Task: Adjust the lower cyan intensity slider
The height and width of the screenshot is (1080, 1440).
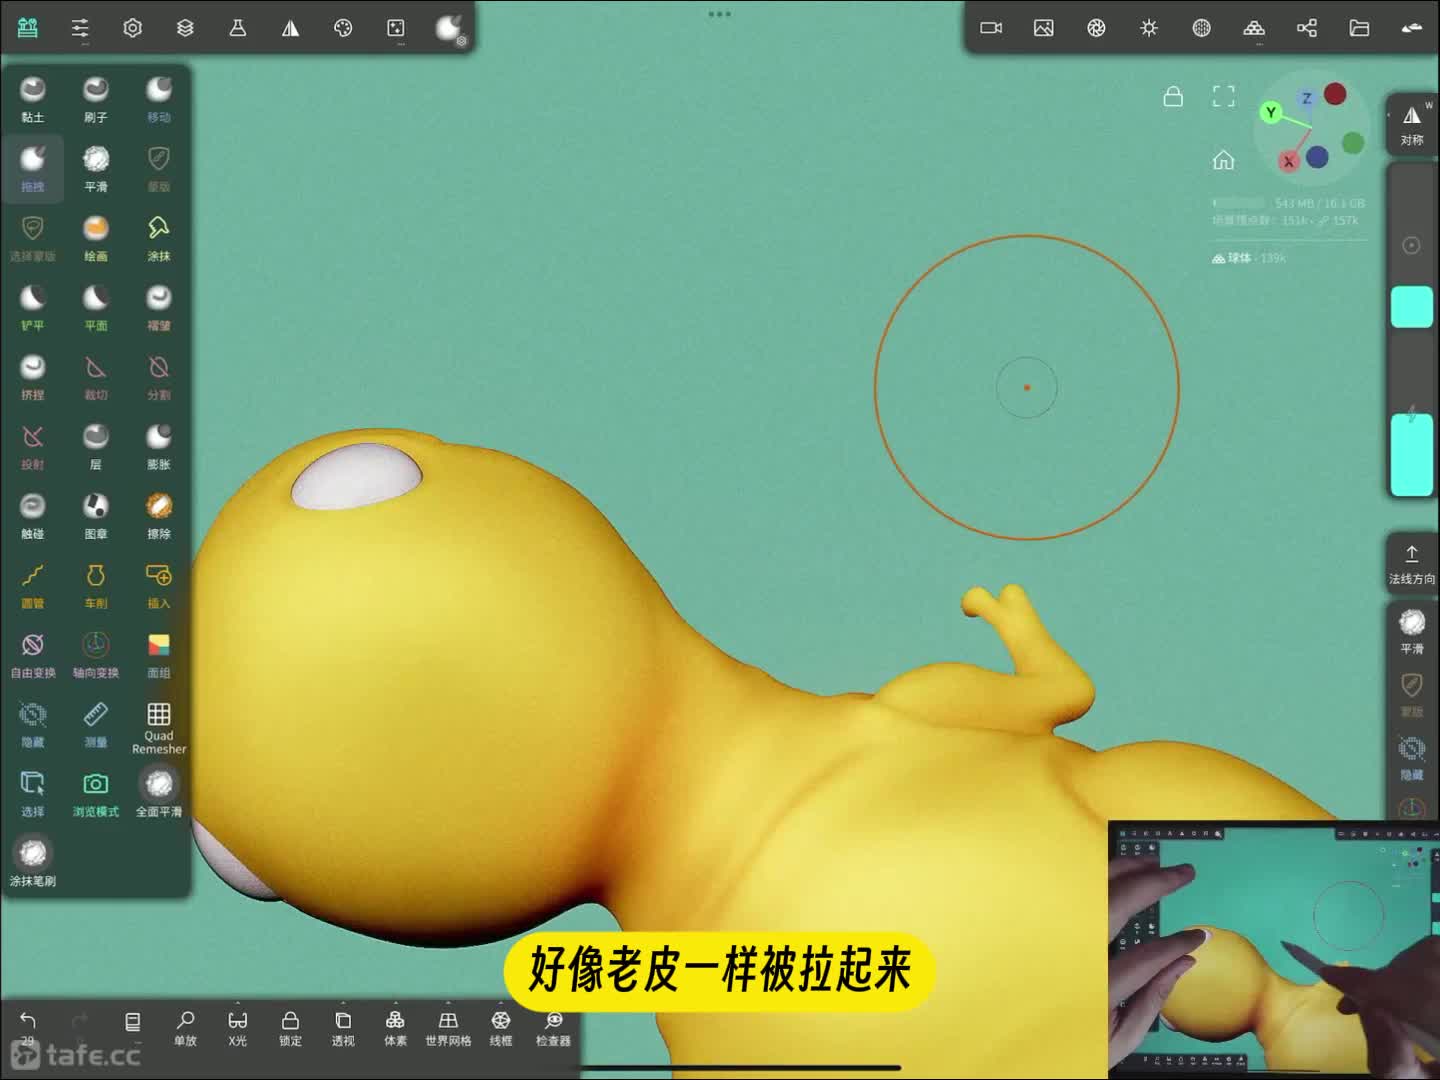Action: 1412,454
